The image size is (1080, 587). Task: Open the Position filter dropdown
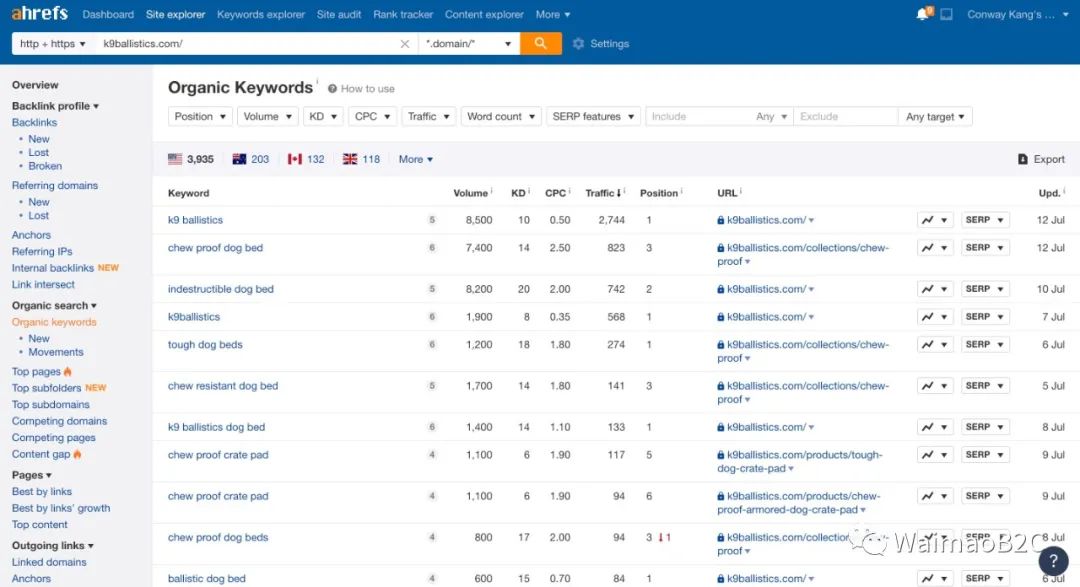(x=200, y=117)
